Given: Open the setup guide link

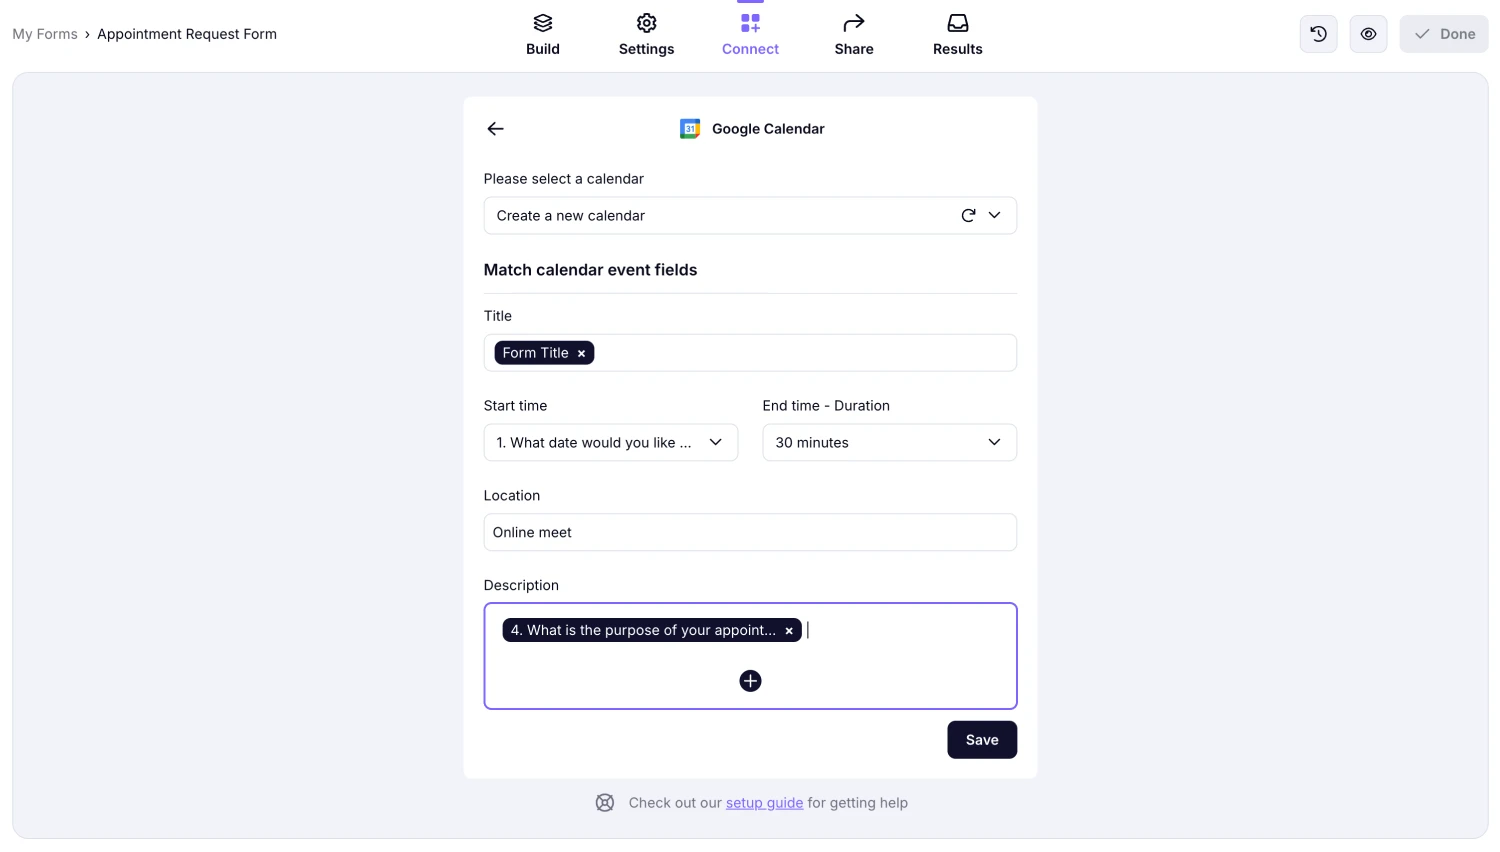Looking at the screenshot, I should (x=764, y=802).
